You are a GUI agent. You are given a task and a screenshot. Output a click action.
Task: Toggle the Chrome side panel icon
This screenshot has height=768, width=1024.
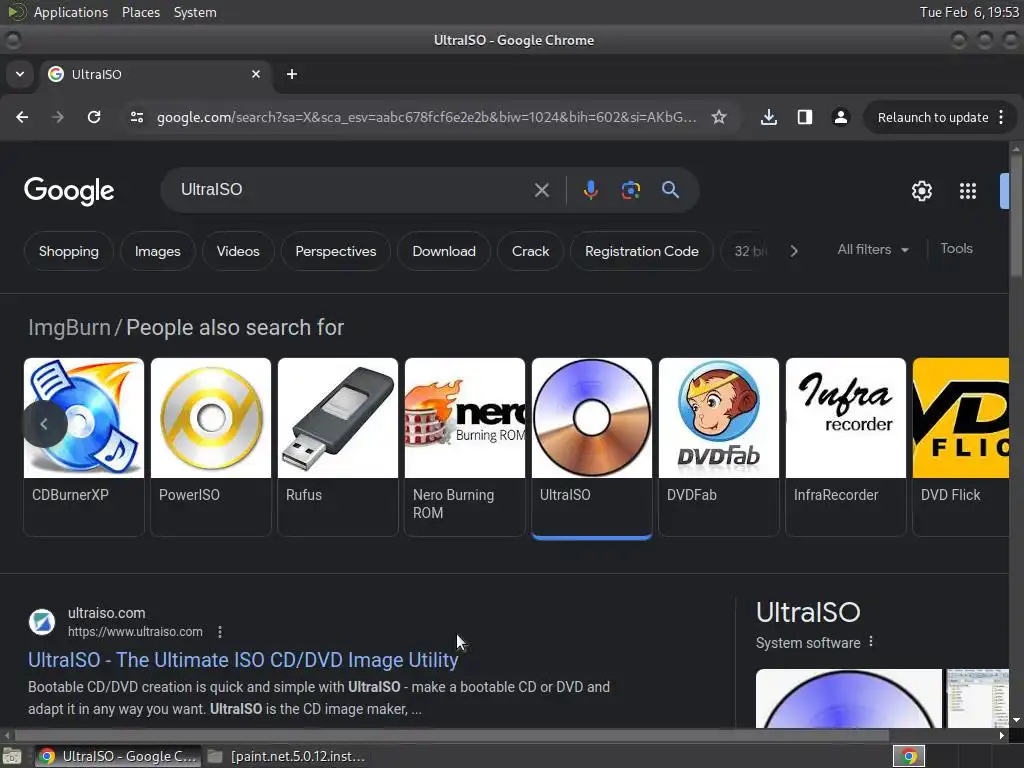point(805,117)
